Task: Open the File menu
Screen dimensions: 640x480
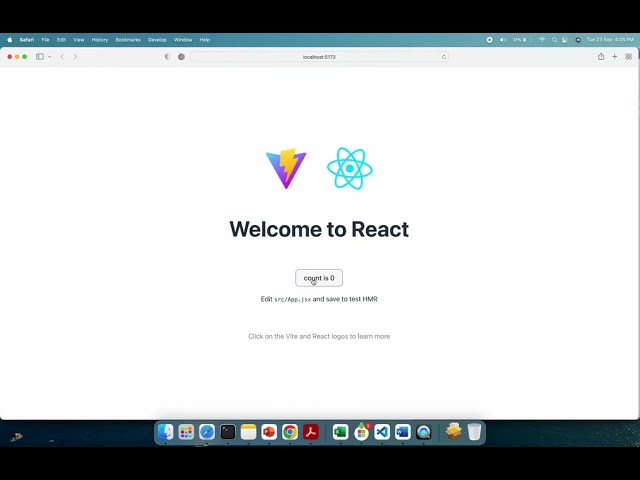Action: (x=45, y=40)
